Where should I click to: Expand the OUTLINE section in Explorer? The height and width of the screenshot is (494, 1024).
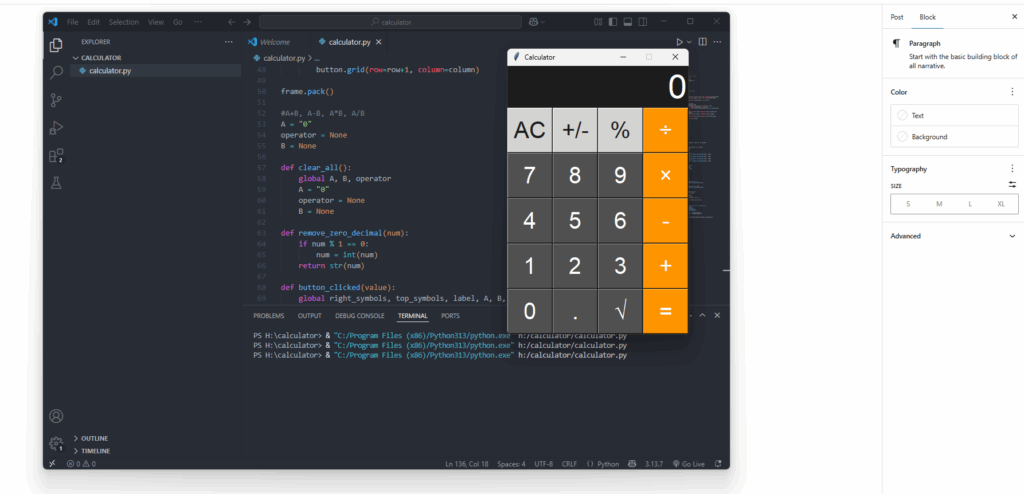click(95, 438)
